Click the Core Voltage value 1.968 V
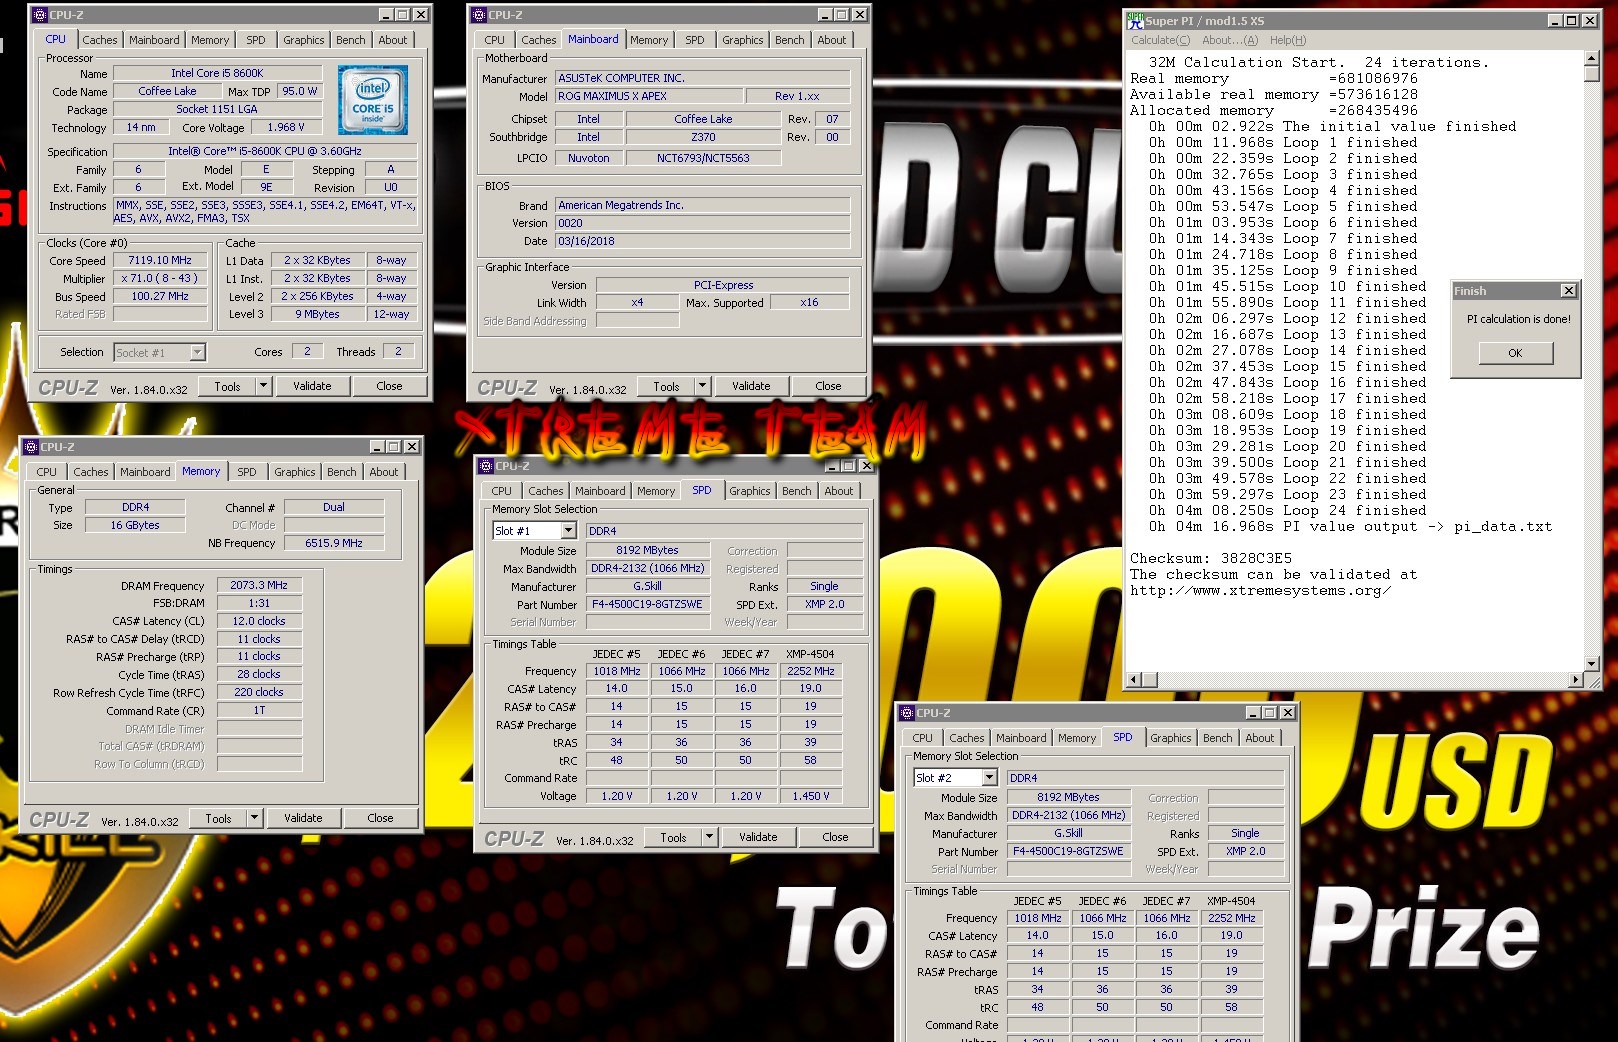Viewport: 1618px width, 1042px height. click(x=286, y=127)
